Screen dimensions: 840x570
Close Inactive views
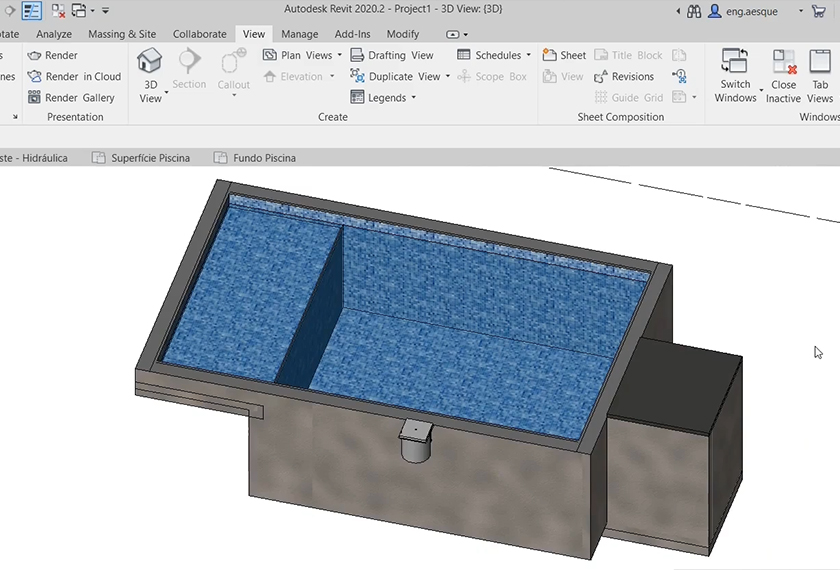[784, 62]
